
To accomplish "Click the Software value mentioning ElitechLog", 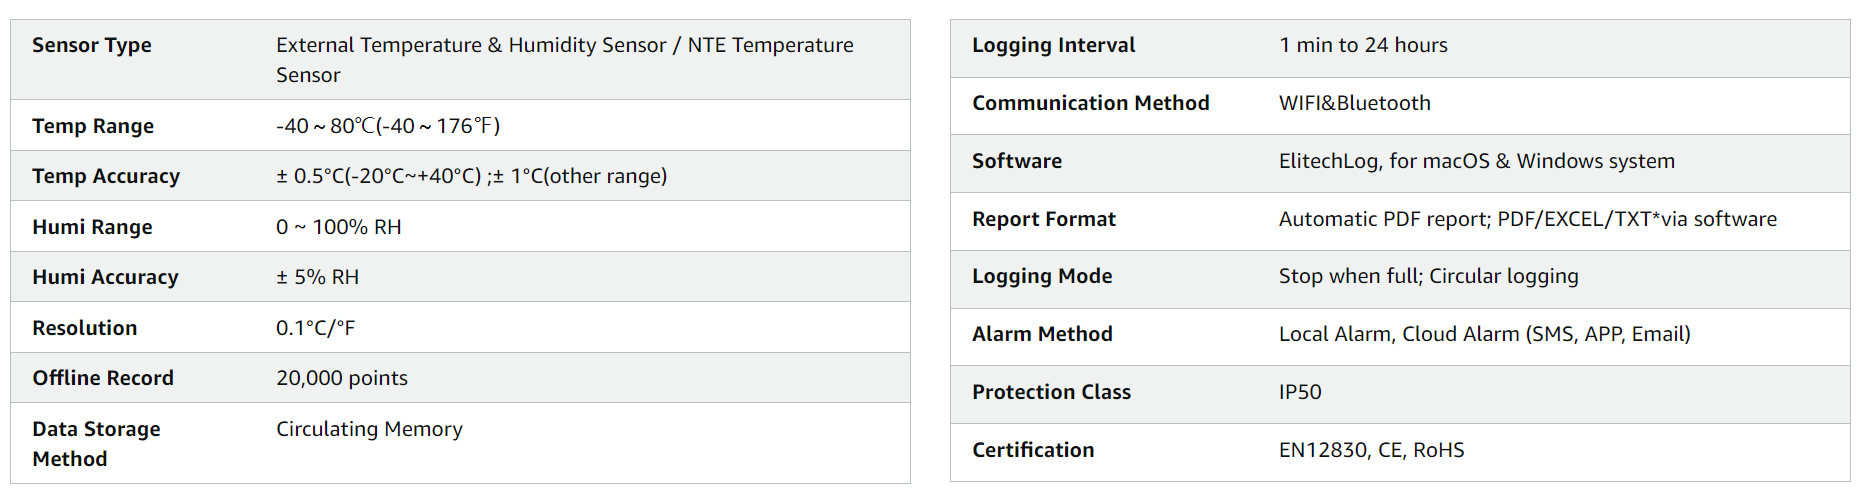I will (1476, 161).
